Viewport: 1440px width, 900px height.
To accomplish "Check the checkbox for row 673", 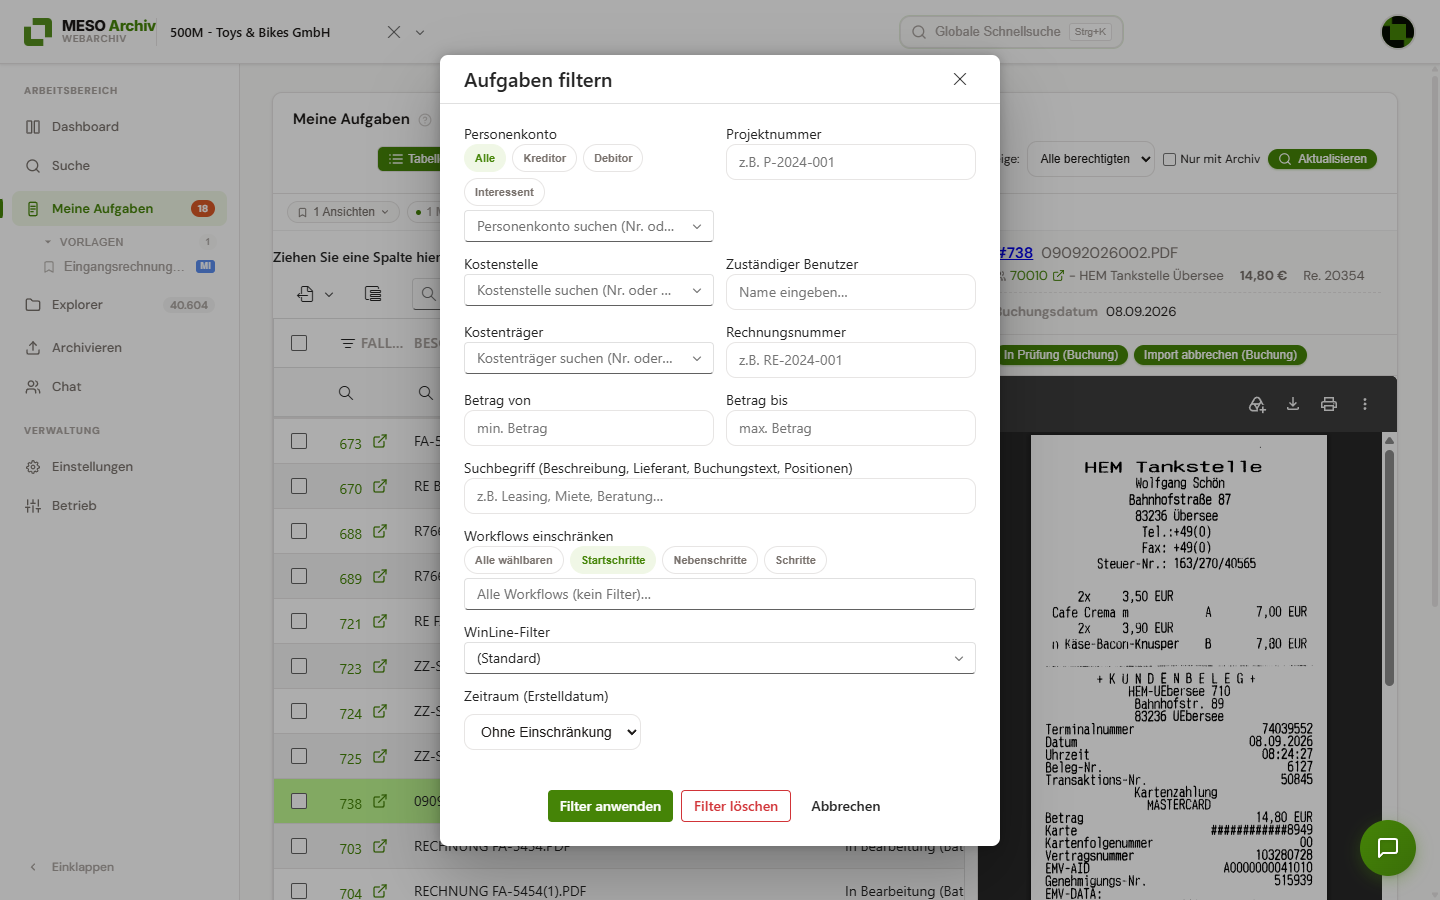I will click(299, 441).
